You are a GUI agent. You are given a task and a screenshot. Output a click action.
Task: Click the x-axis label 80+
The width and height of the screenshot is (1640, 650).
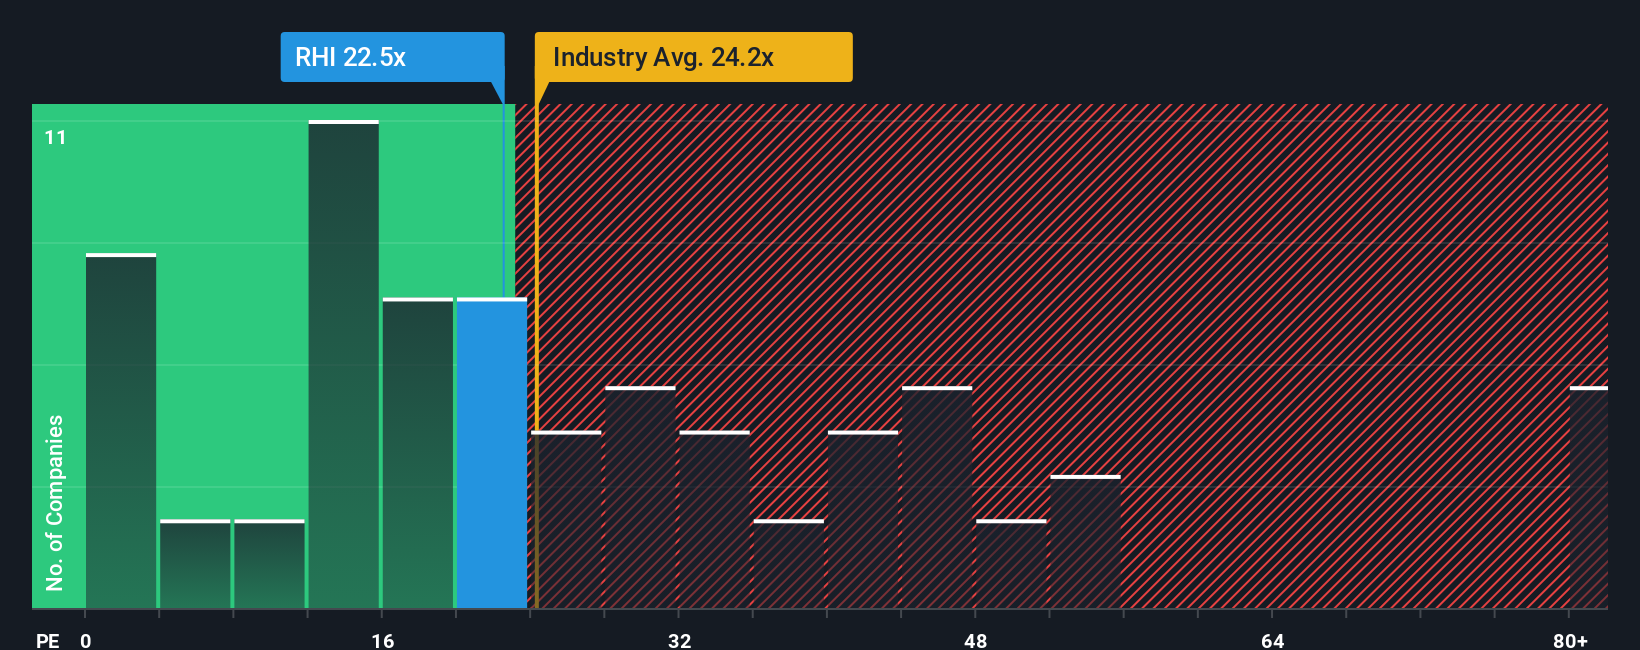1570,640
